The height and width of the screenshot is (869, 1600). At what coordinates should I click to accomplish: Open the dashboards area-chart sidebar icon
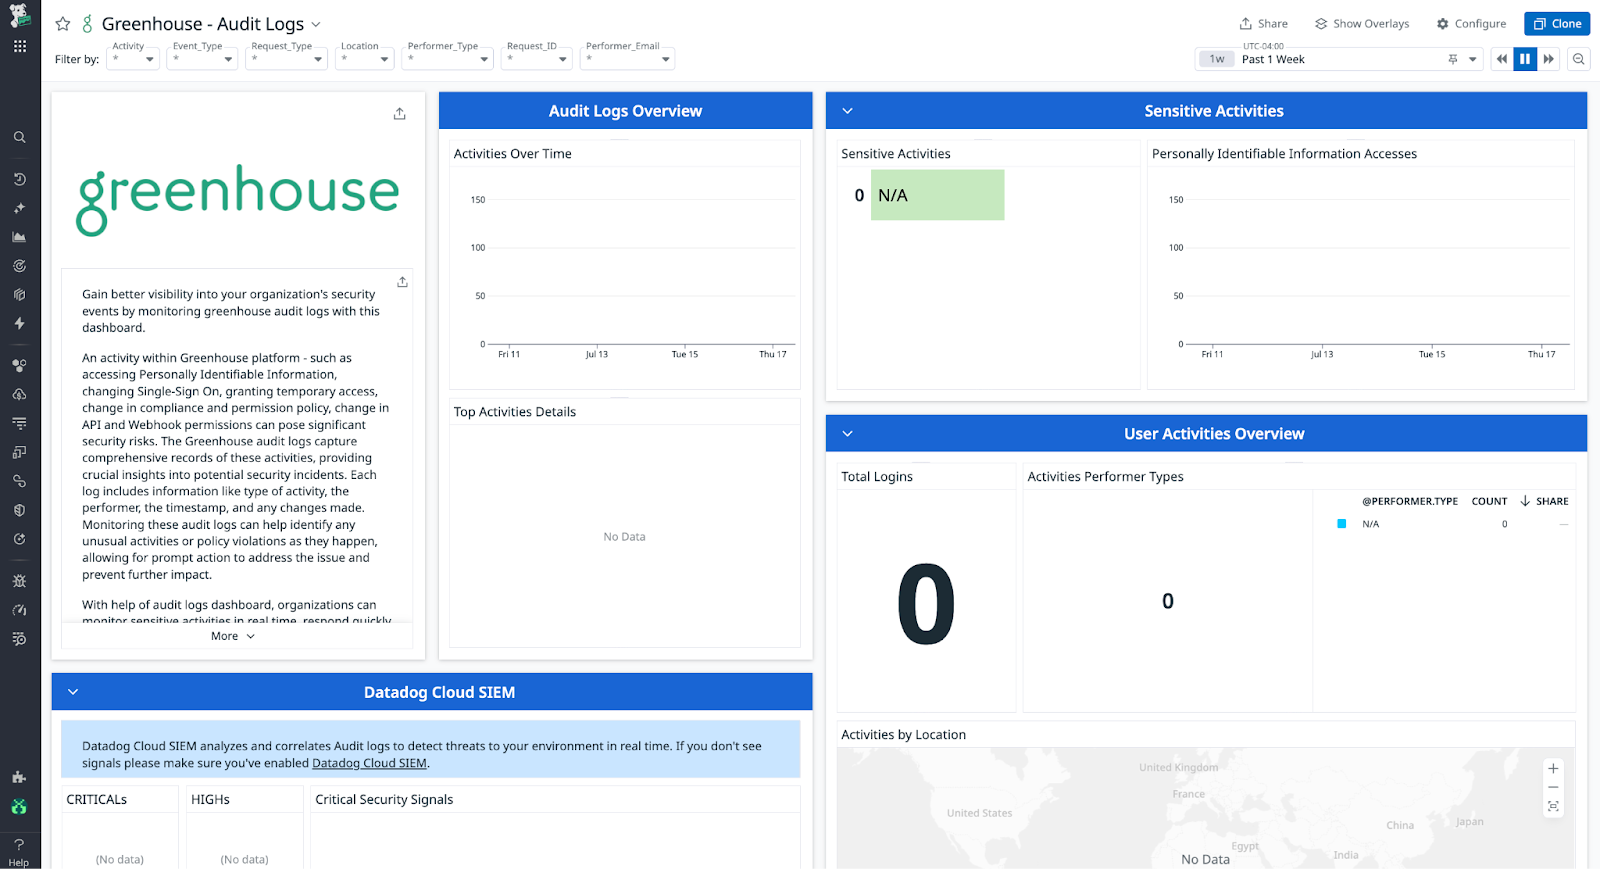[x=19, y=237]
